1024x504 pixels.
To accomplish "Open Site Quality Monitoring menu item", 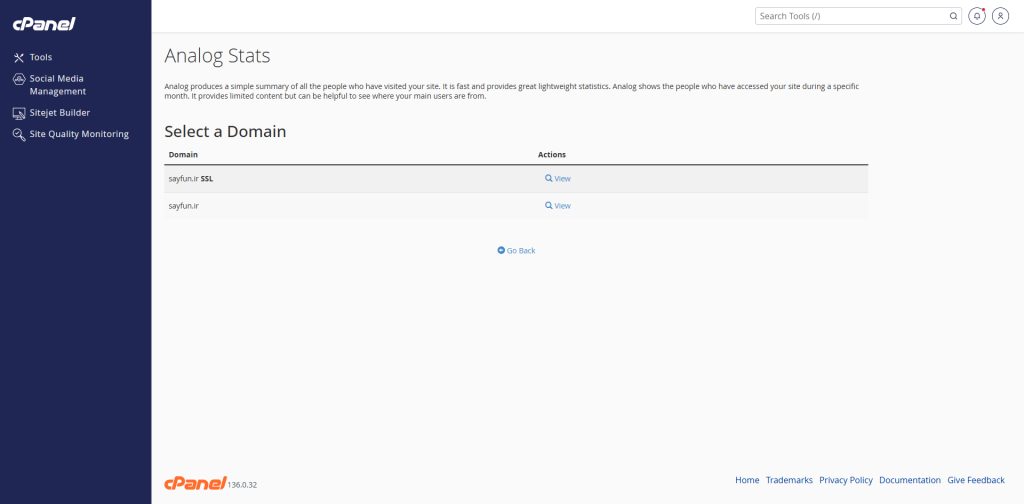I will 79,134.
